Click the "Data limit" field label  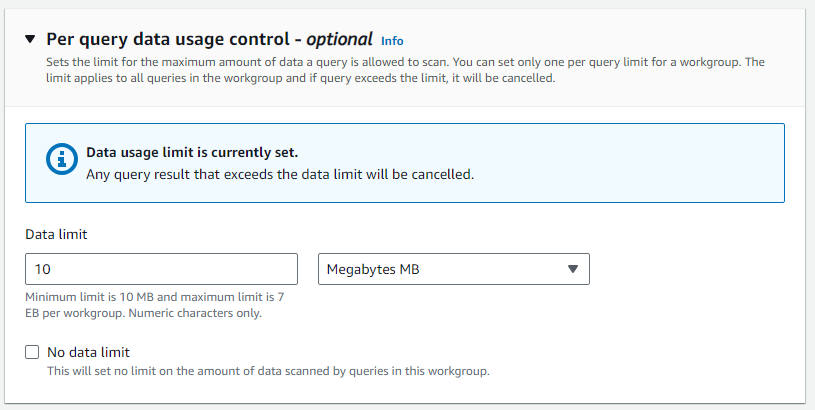(56, 234)
